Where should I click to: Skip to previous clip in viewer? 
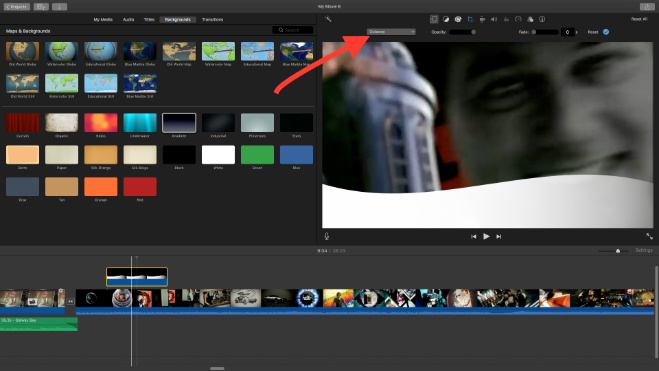pyautogui.click(x=474, y=237)
